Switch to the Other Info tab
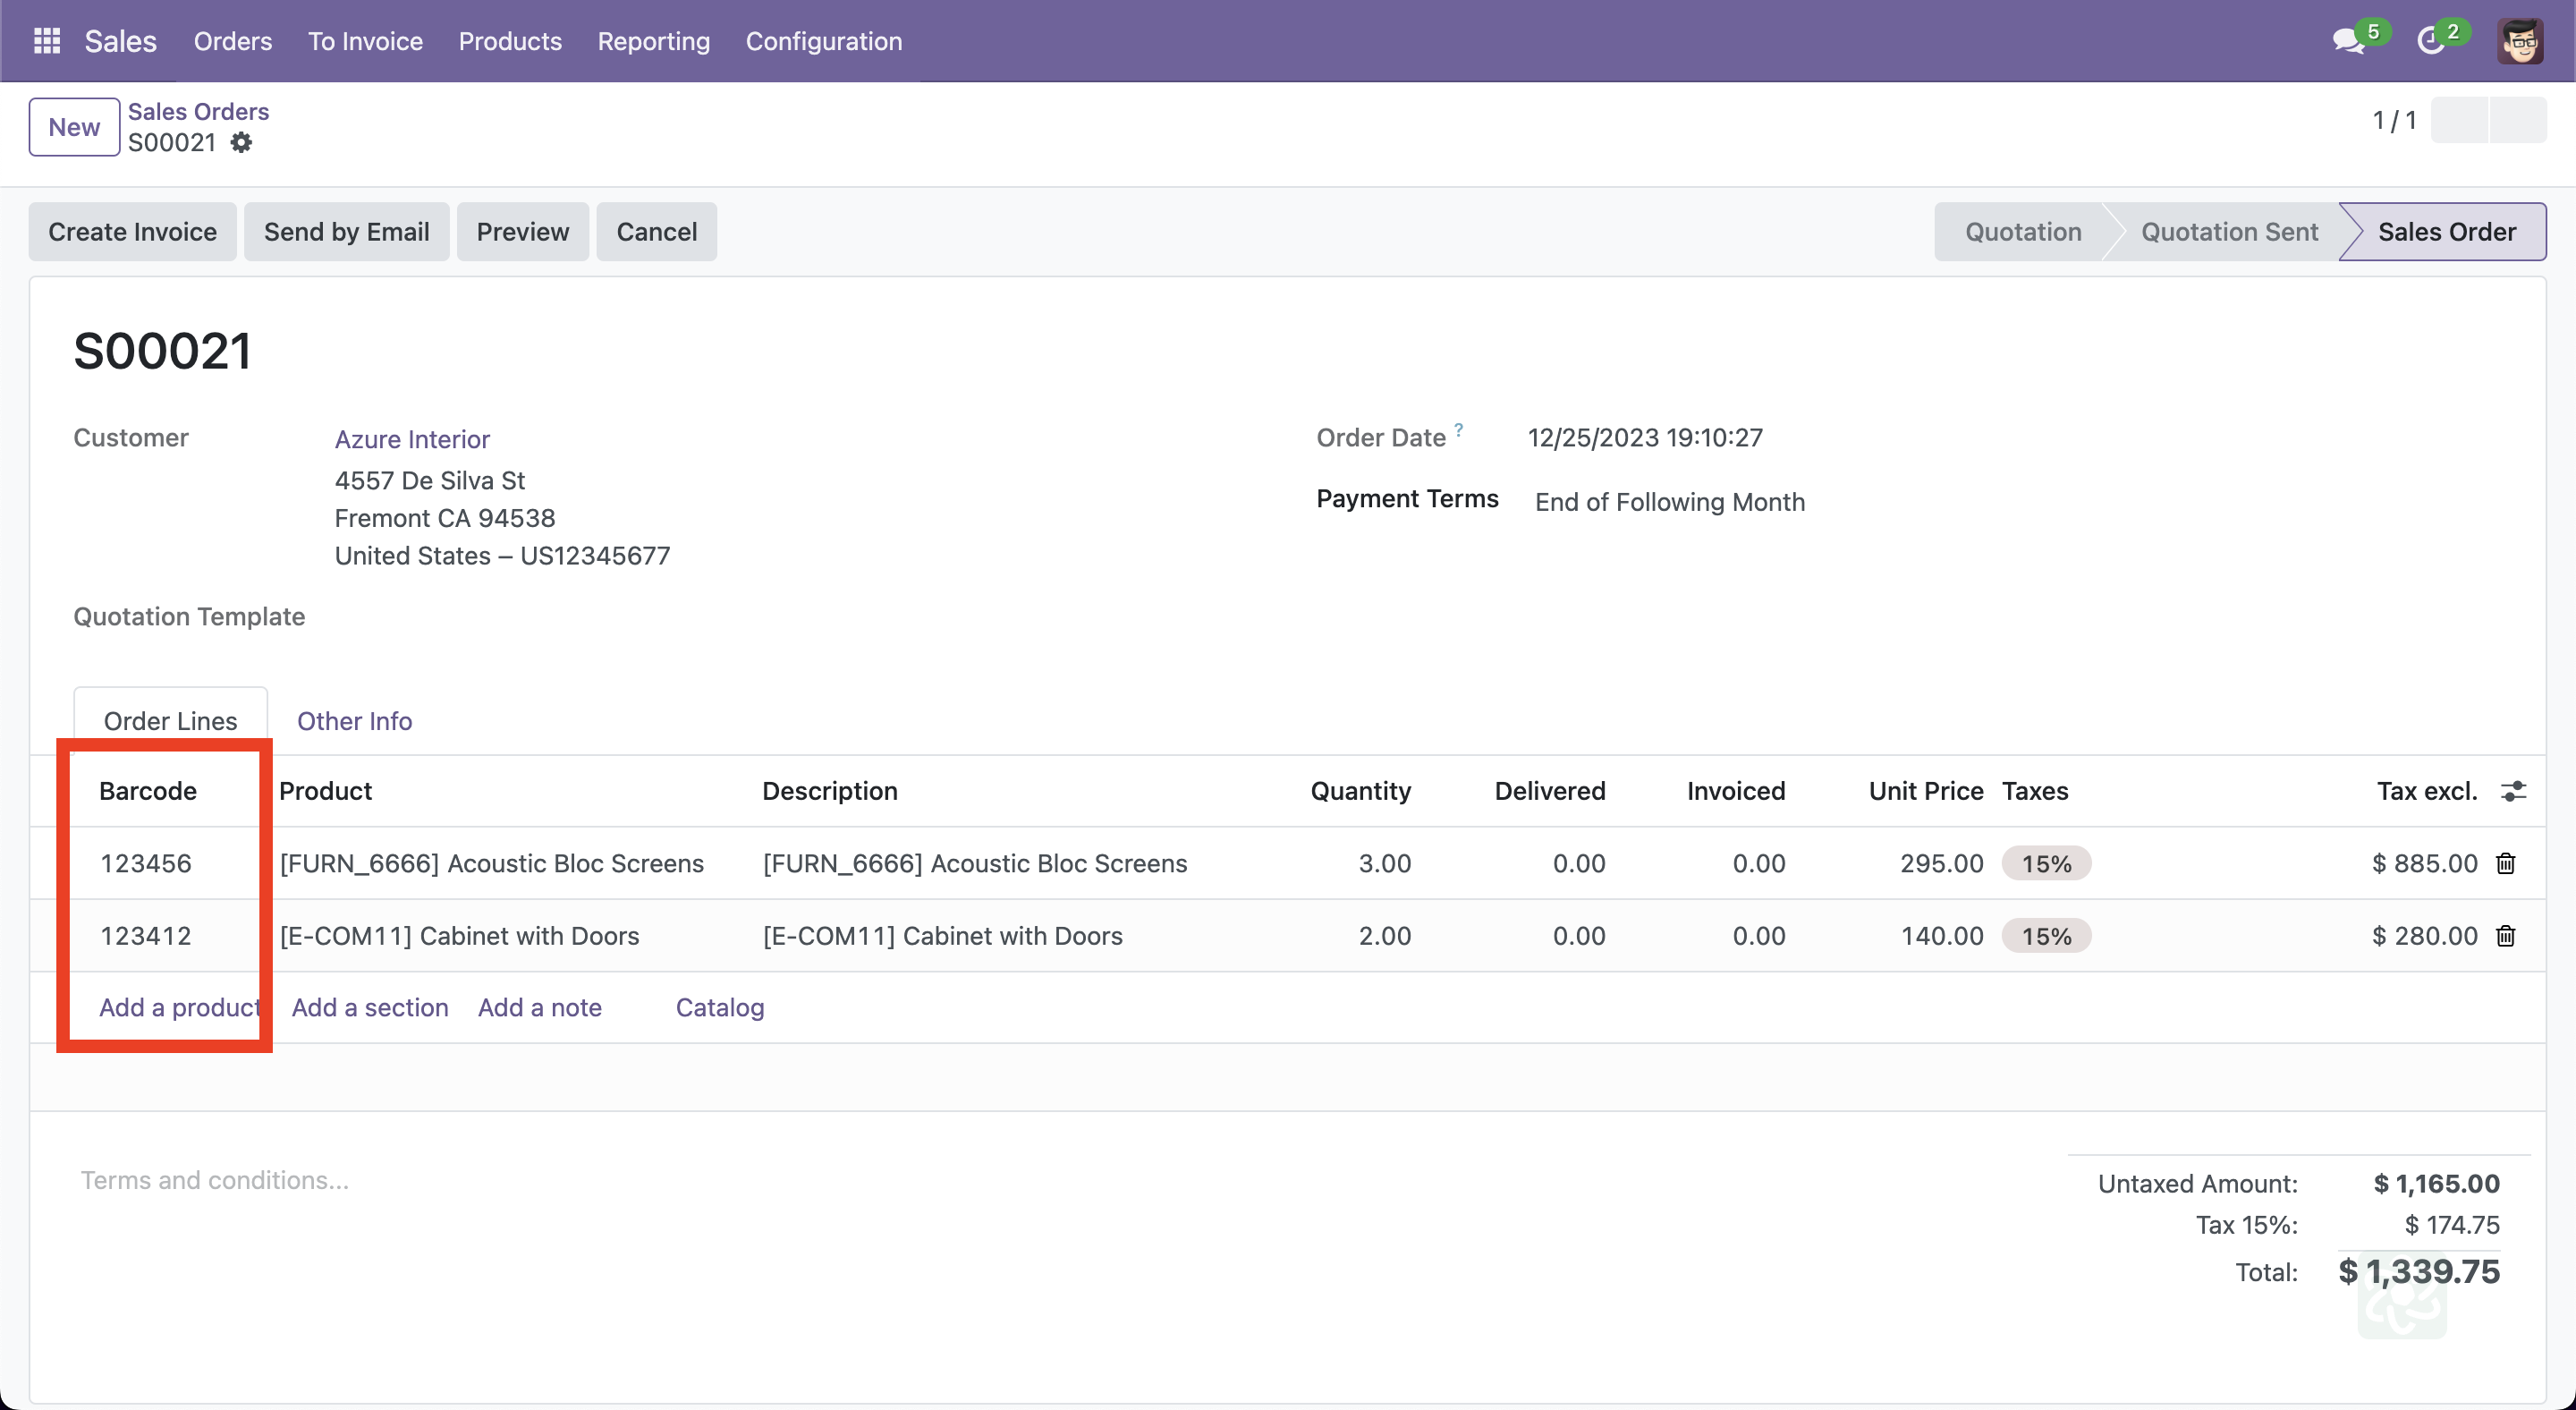This screenshot has width=2576, height=1410. coord(354,721)
